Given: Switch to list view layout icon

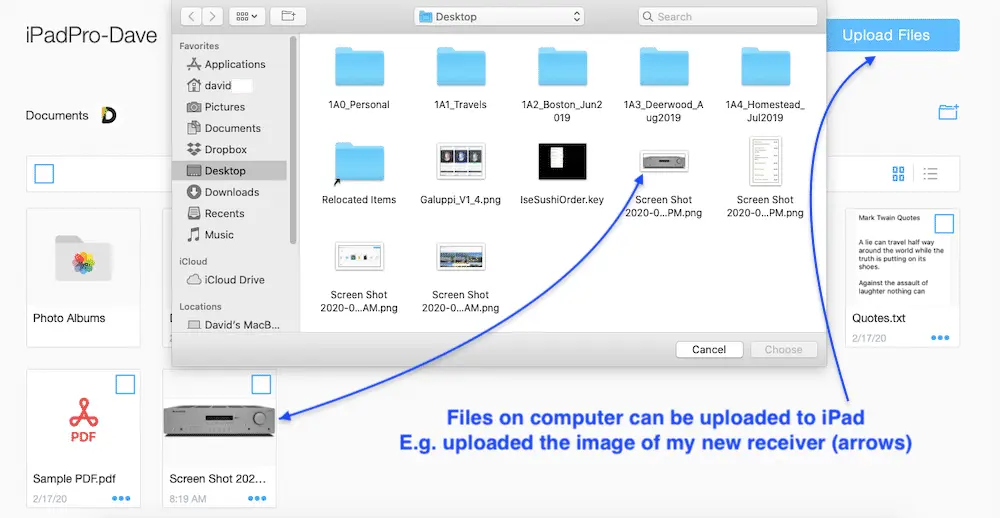Looking at the screenshot, I should point(930,174).
